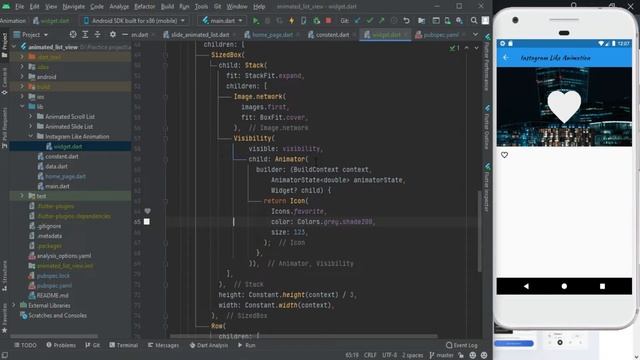Open Project panel settings gear
This screenshot has height=360, width=640.
point(113,35)
